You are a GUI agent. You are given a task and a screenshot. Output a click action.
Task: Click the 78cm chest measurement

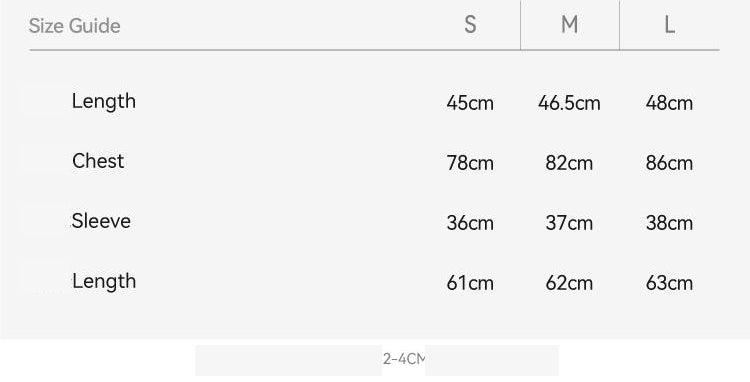pyautogui.click(x=470, y=163)
